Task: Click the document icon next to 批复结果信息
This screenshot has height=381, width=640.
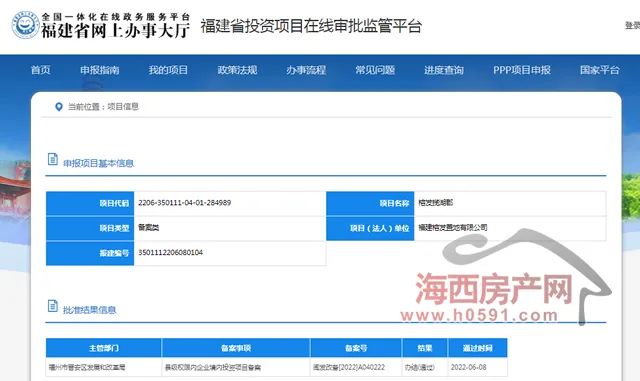Action: tap(53, 305)
